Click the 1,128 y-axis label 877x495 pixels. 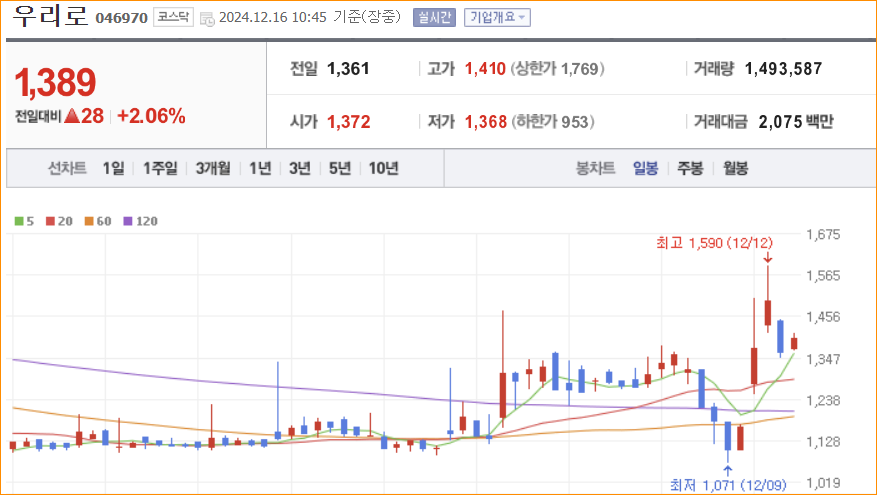823,441
